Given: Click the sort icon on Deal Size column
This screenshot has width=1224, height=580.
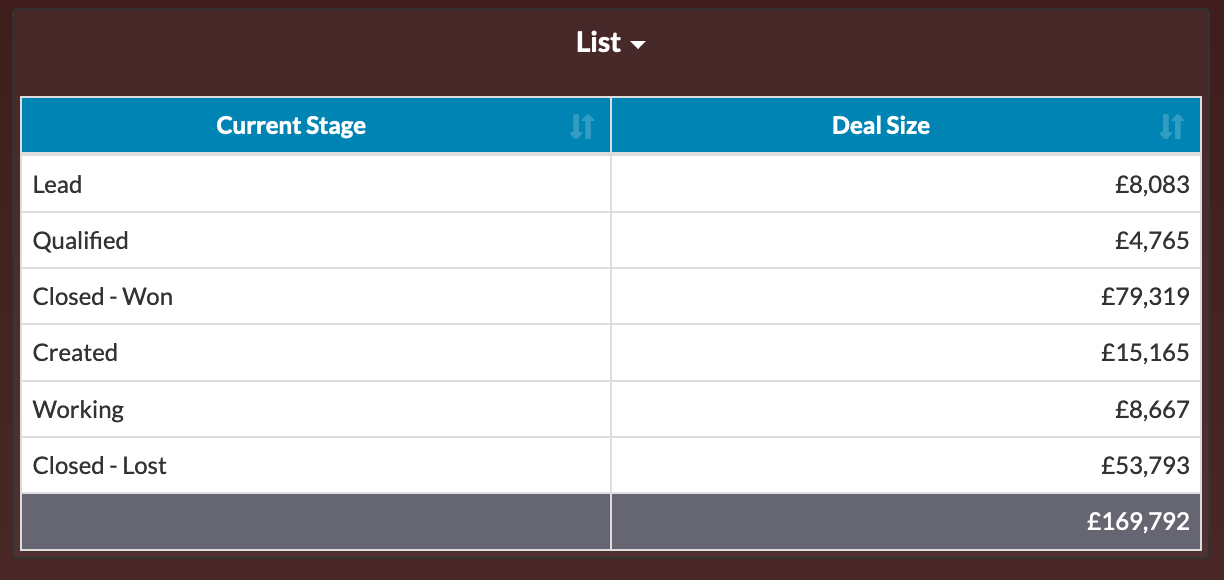Looking at the screenshot, I should coord(1170,125).
